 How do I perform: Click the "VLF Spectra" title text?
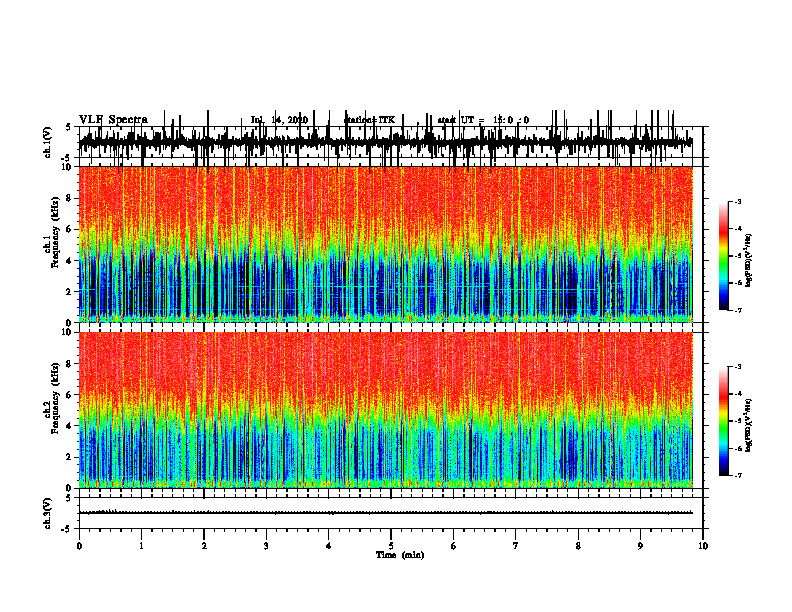tap(113, 120)
